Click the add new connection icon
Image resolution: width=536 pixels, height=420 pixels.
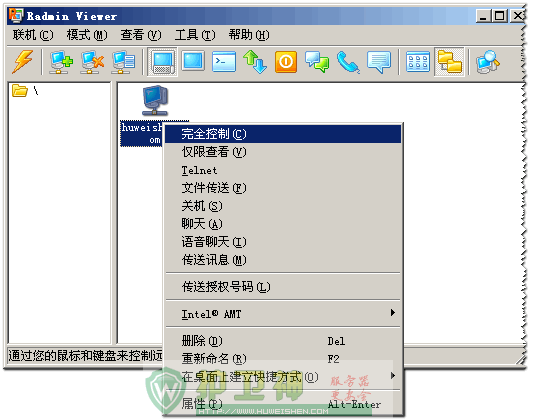pos(61,62)
